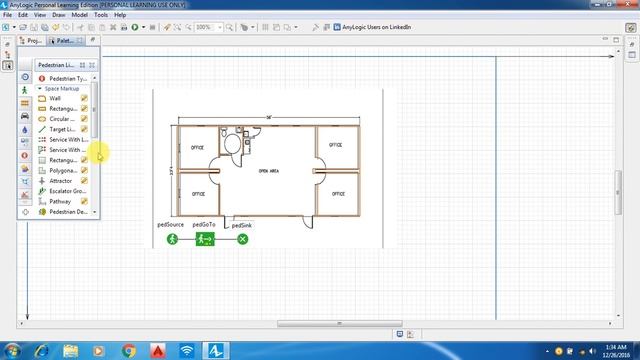Open the Draw menu

(x=58, y=15)
